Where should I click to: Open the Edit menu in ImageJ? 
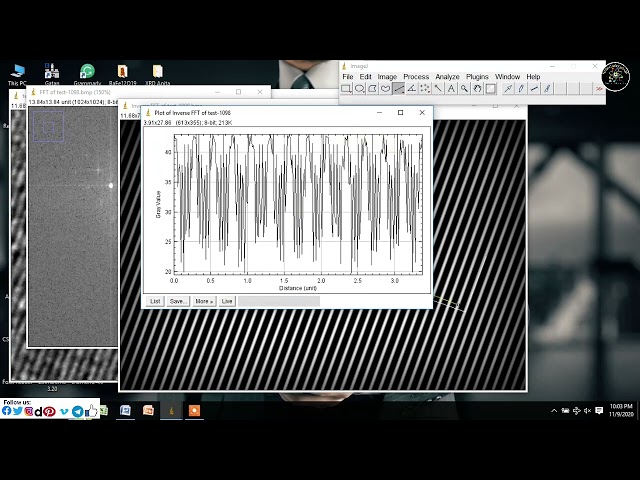pyautogui.click(x=365, y=77)
